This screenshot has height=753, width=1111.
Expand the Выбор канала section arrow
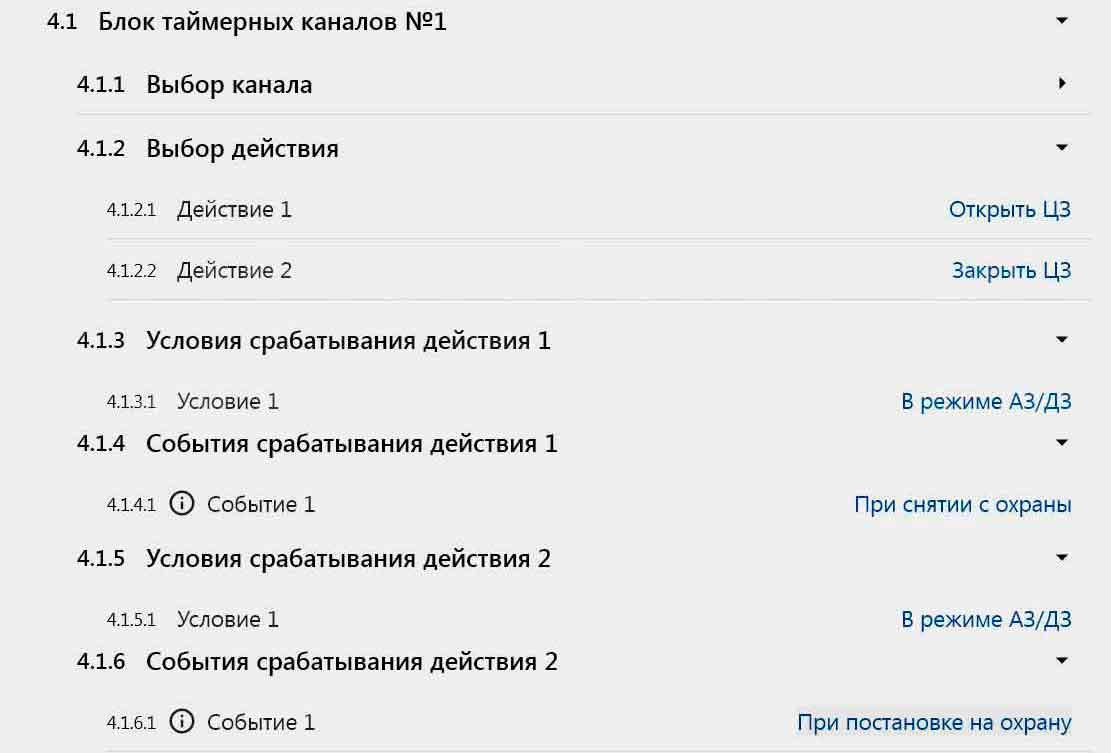coord(1062,84)
